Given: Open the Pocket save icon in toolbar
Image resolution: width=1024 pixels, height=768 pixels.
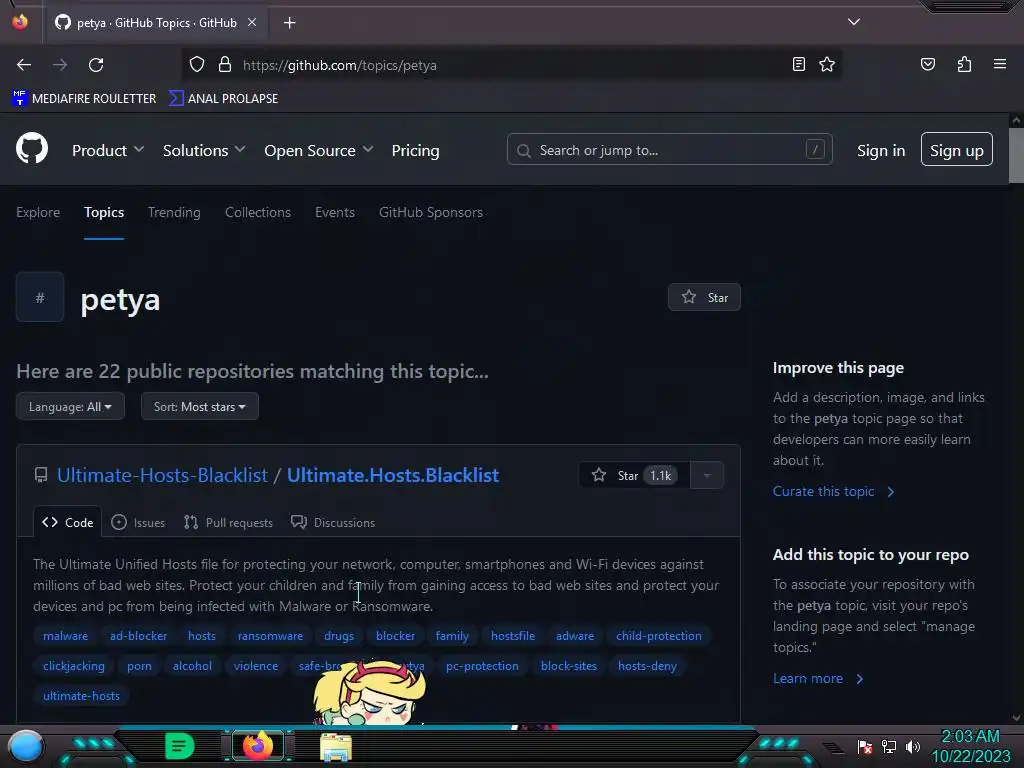Looking at the screenshot, I should pos(927,64).
